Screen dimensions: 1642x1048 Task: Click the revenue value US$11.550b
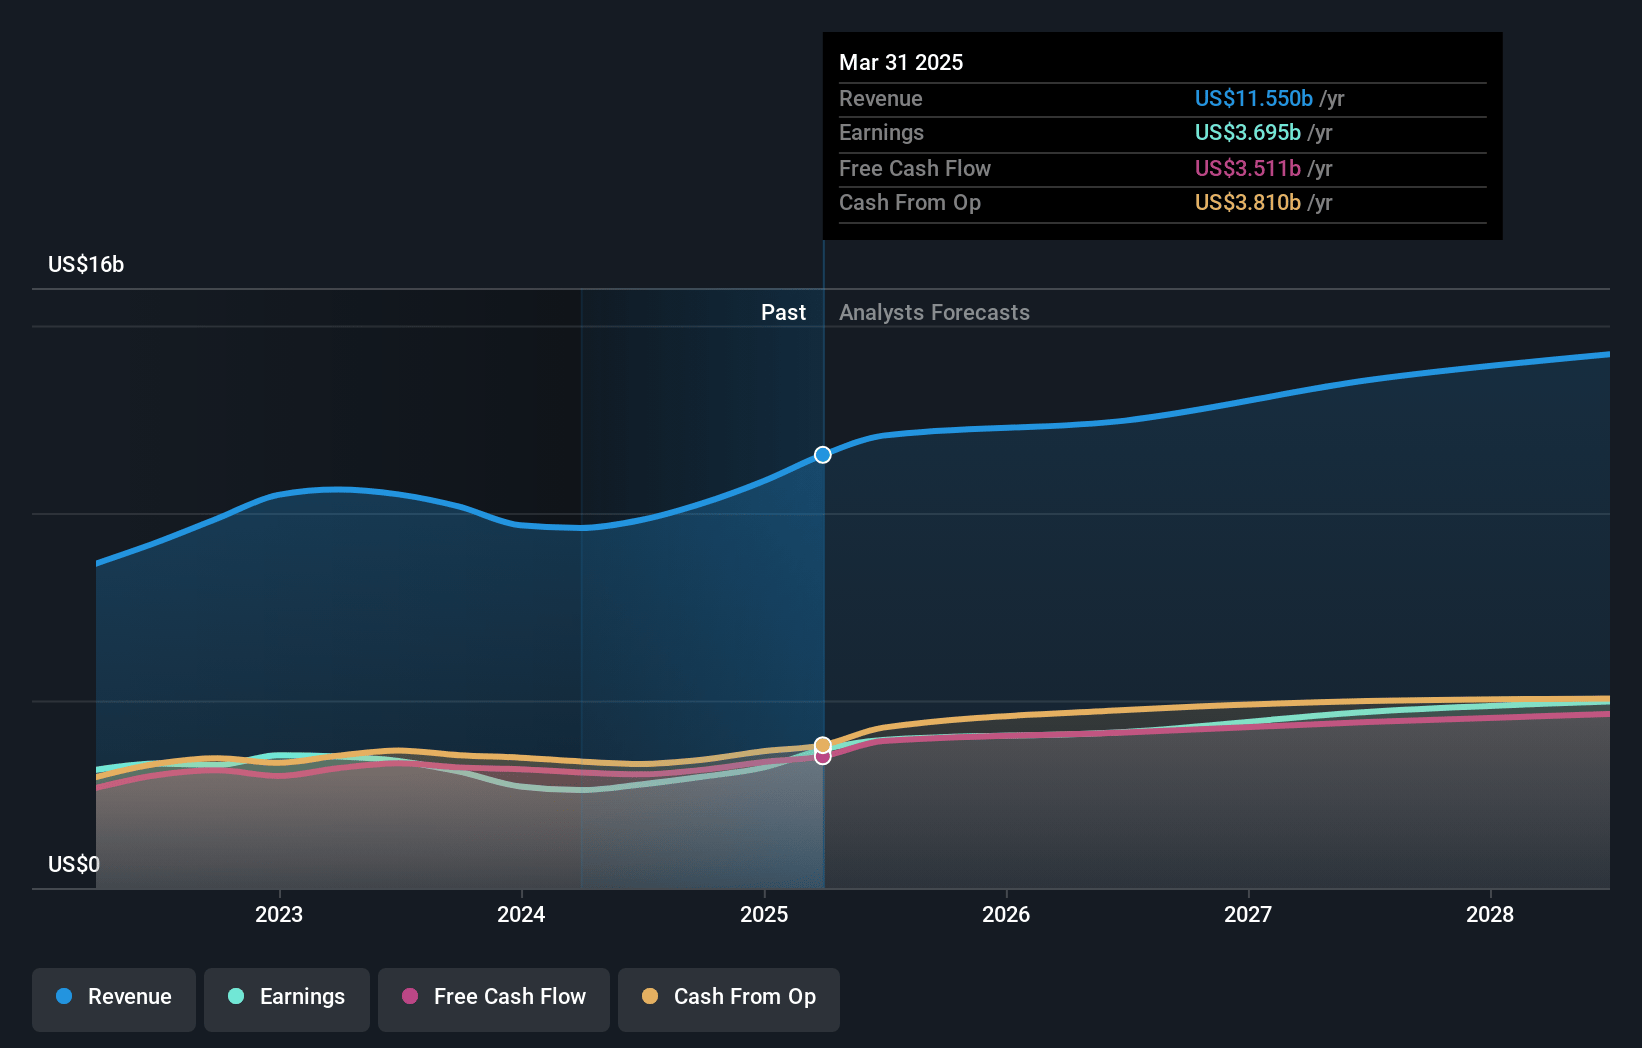1254,98
